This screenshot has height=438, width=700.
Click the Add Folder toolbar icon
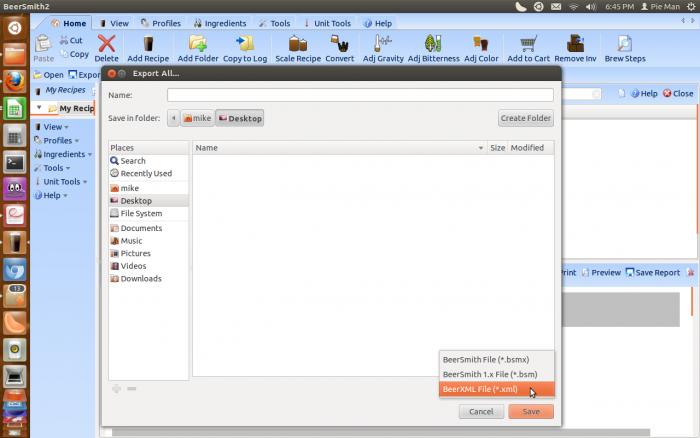click(x=198, y=48)
